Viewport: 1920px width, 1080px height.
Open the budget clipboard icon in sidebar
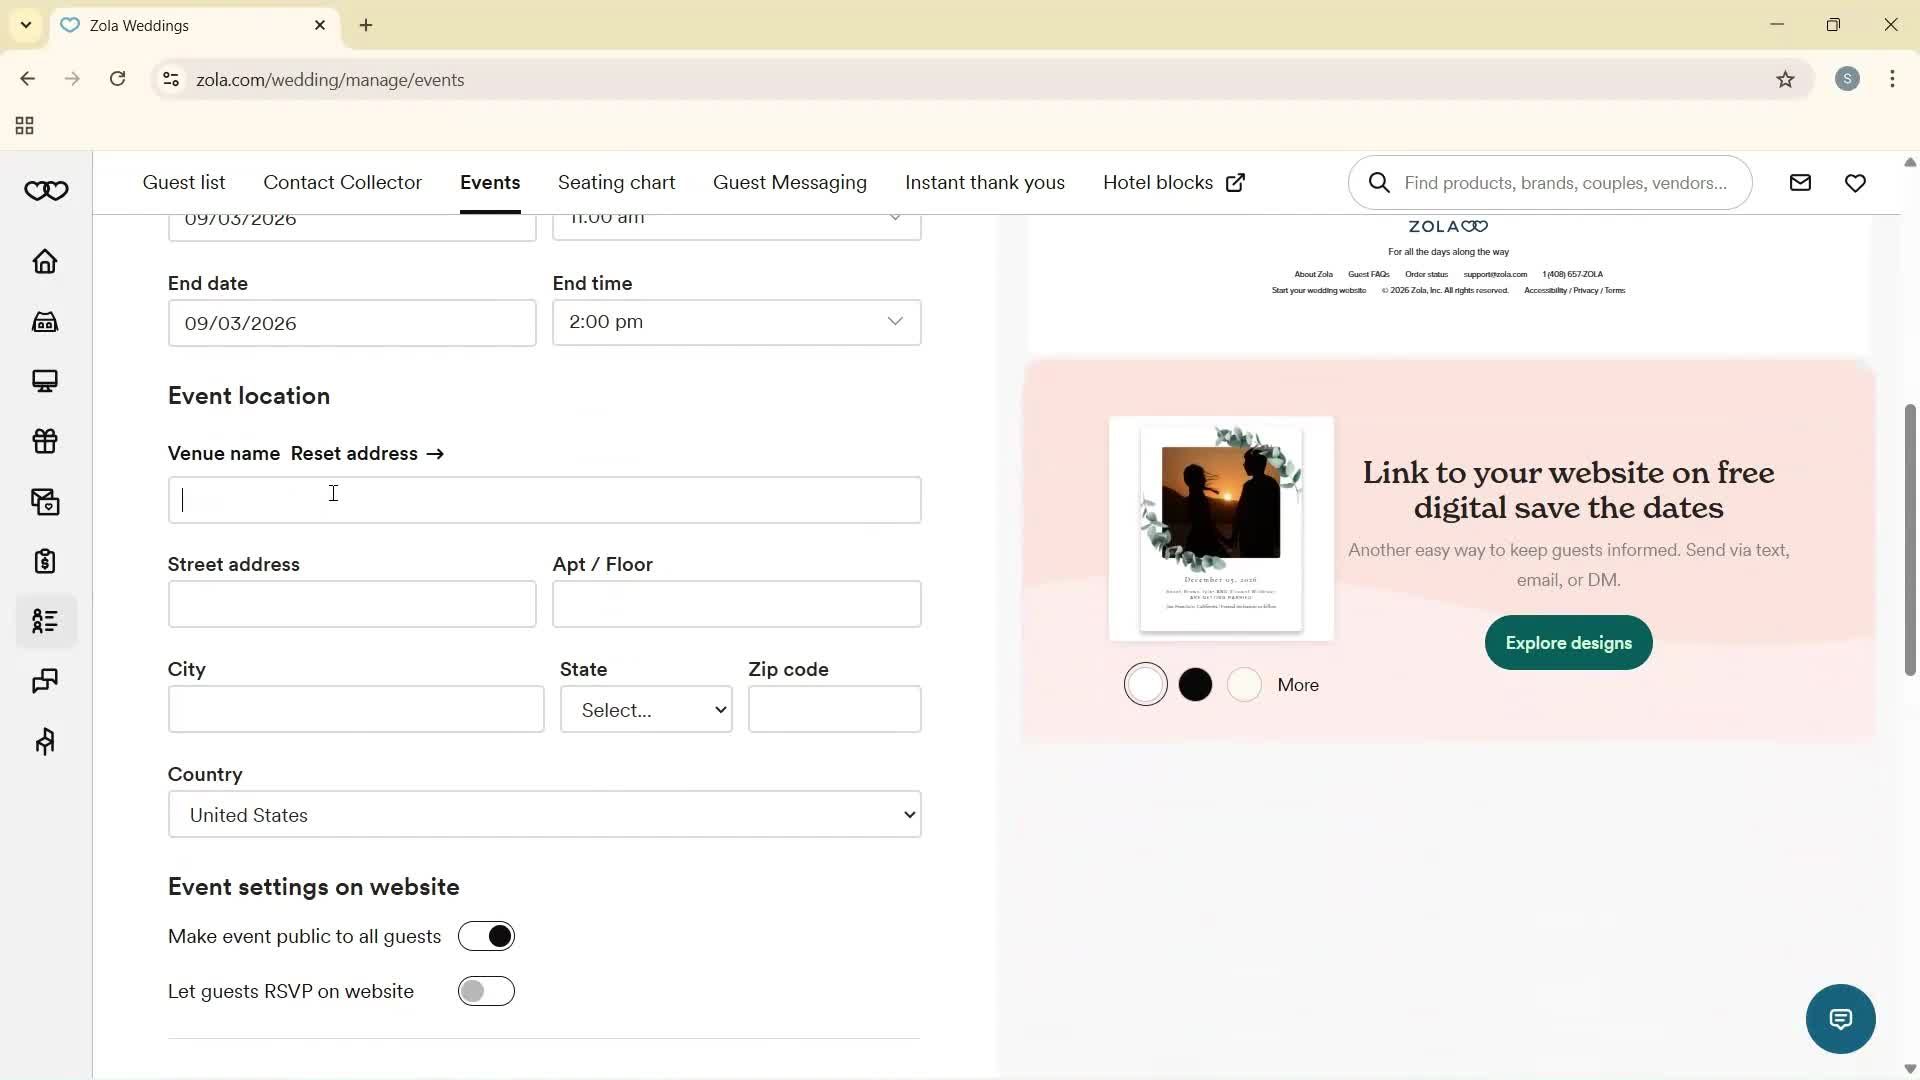pyautogui.click(x=45, y=561)
